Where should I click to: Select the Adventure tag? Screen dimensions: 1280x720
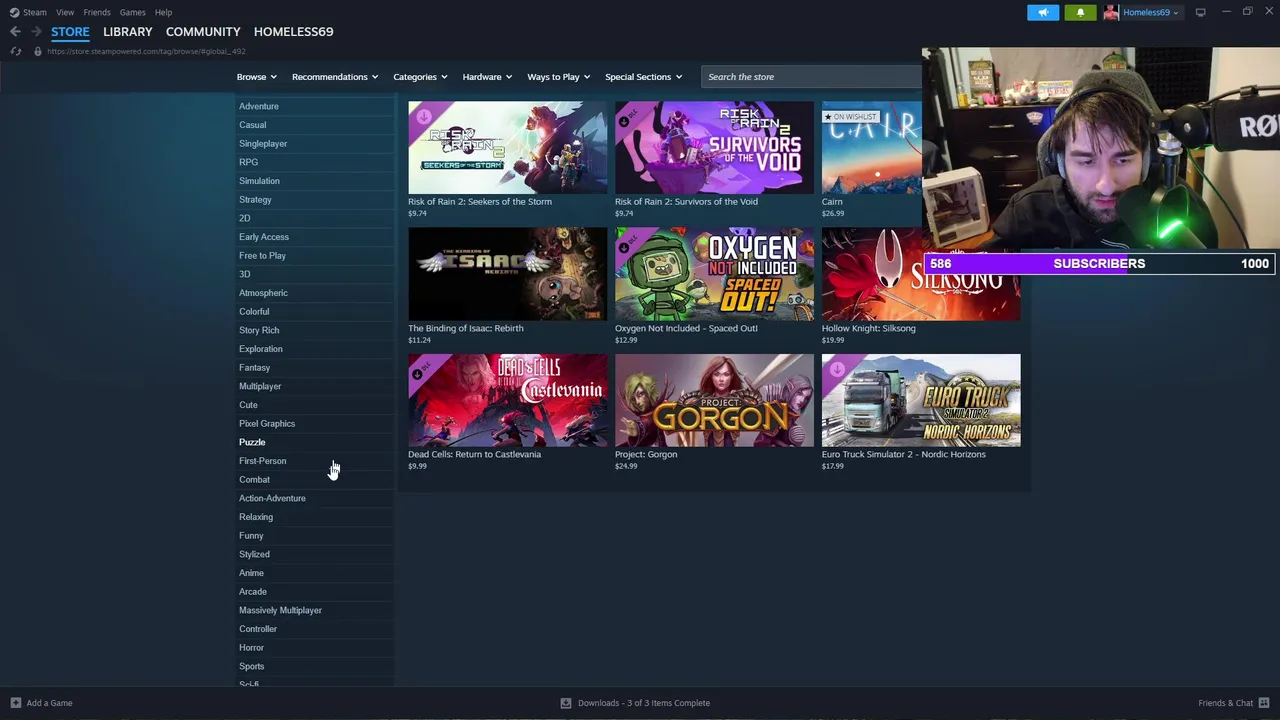click(x=259, y=106)
